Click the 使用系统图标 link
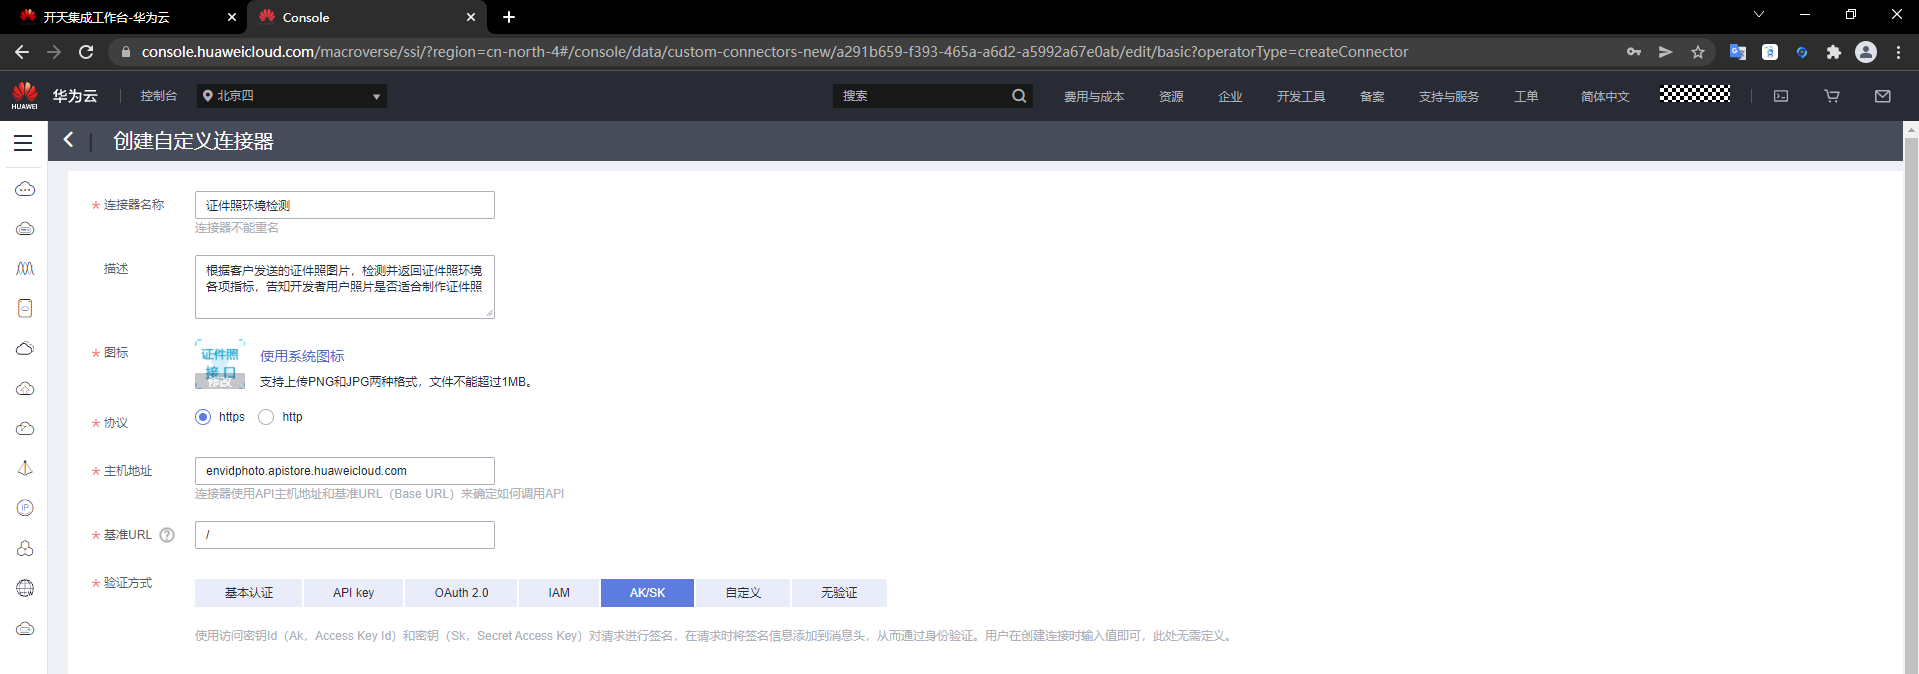 click(302, 356)
